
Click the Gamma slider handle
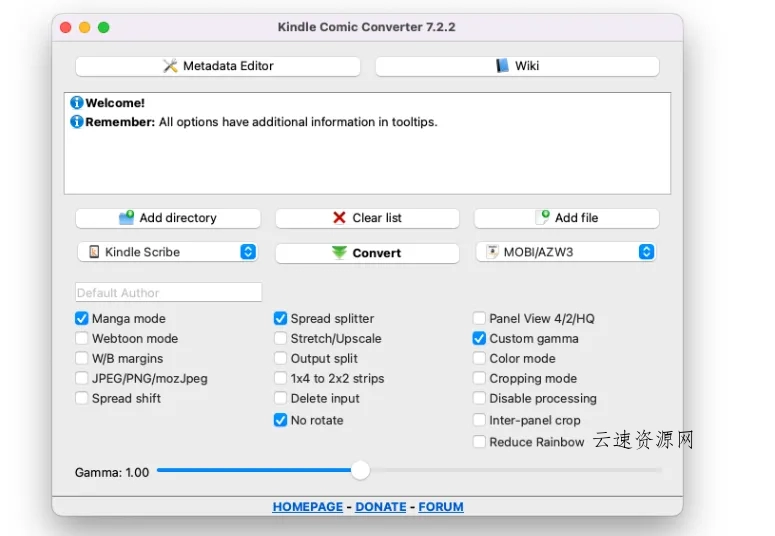360,470
